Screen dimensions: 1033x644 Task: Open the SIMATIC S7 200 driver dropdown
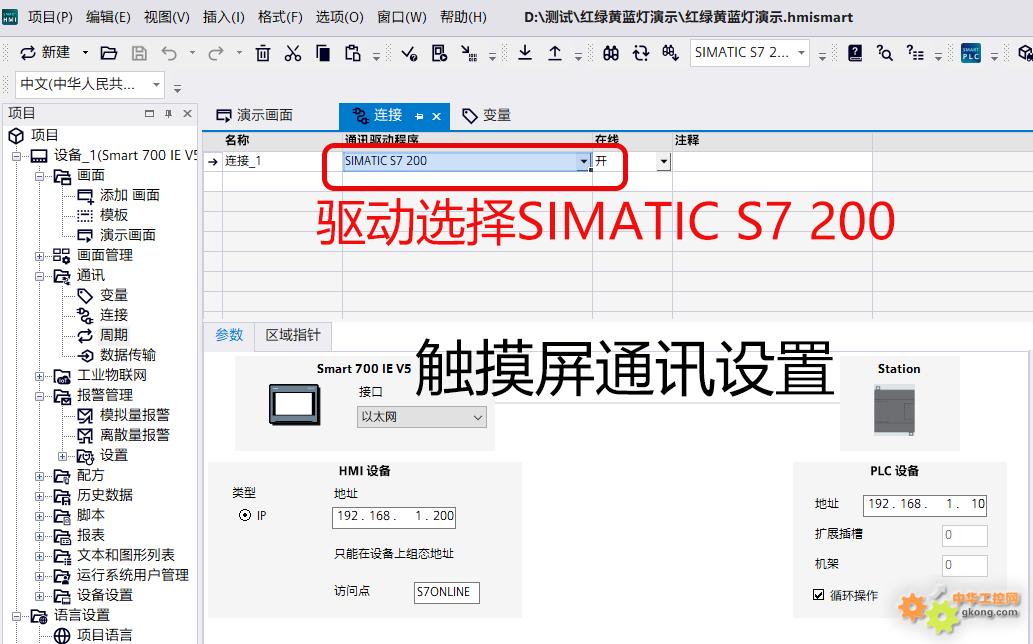[583, 161]
